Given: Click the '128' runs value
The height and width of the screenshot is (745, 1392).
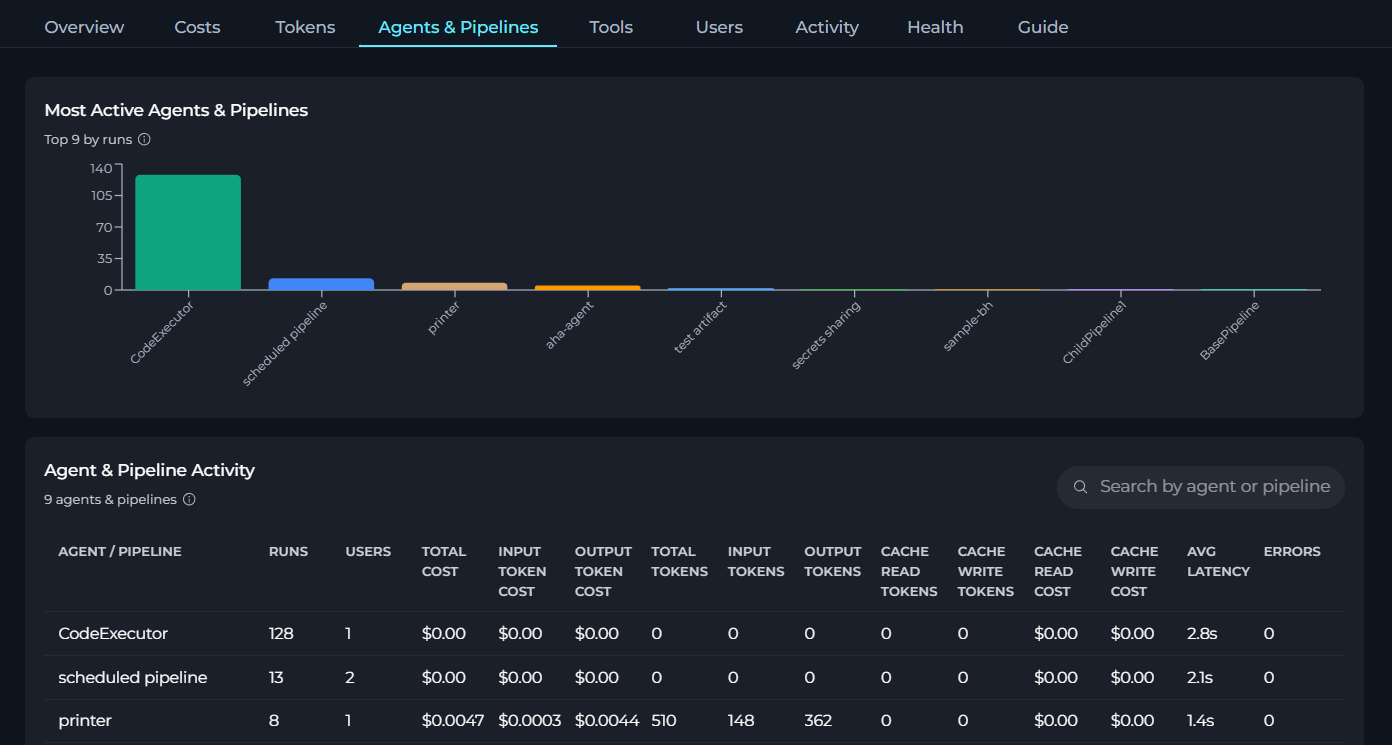Looking at the screenshot, I should click(x=281, y=634).
